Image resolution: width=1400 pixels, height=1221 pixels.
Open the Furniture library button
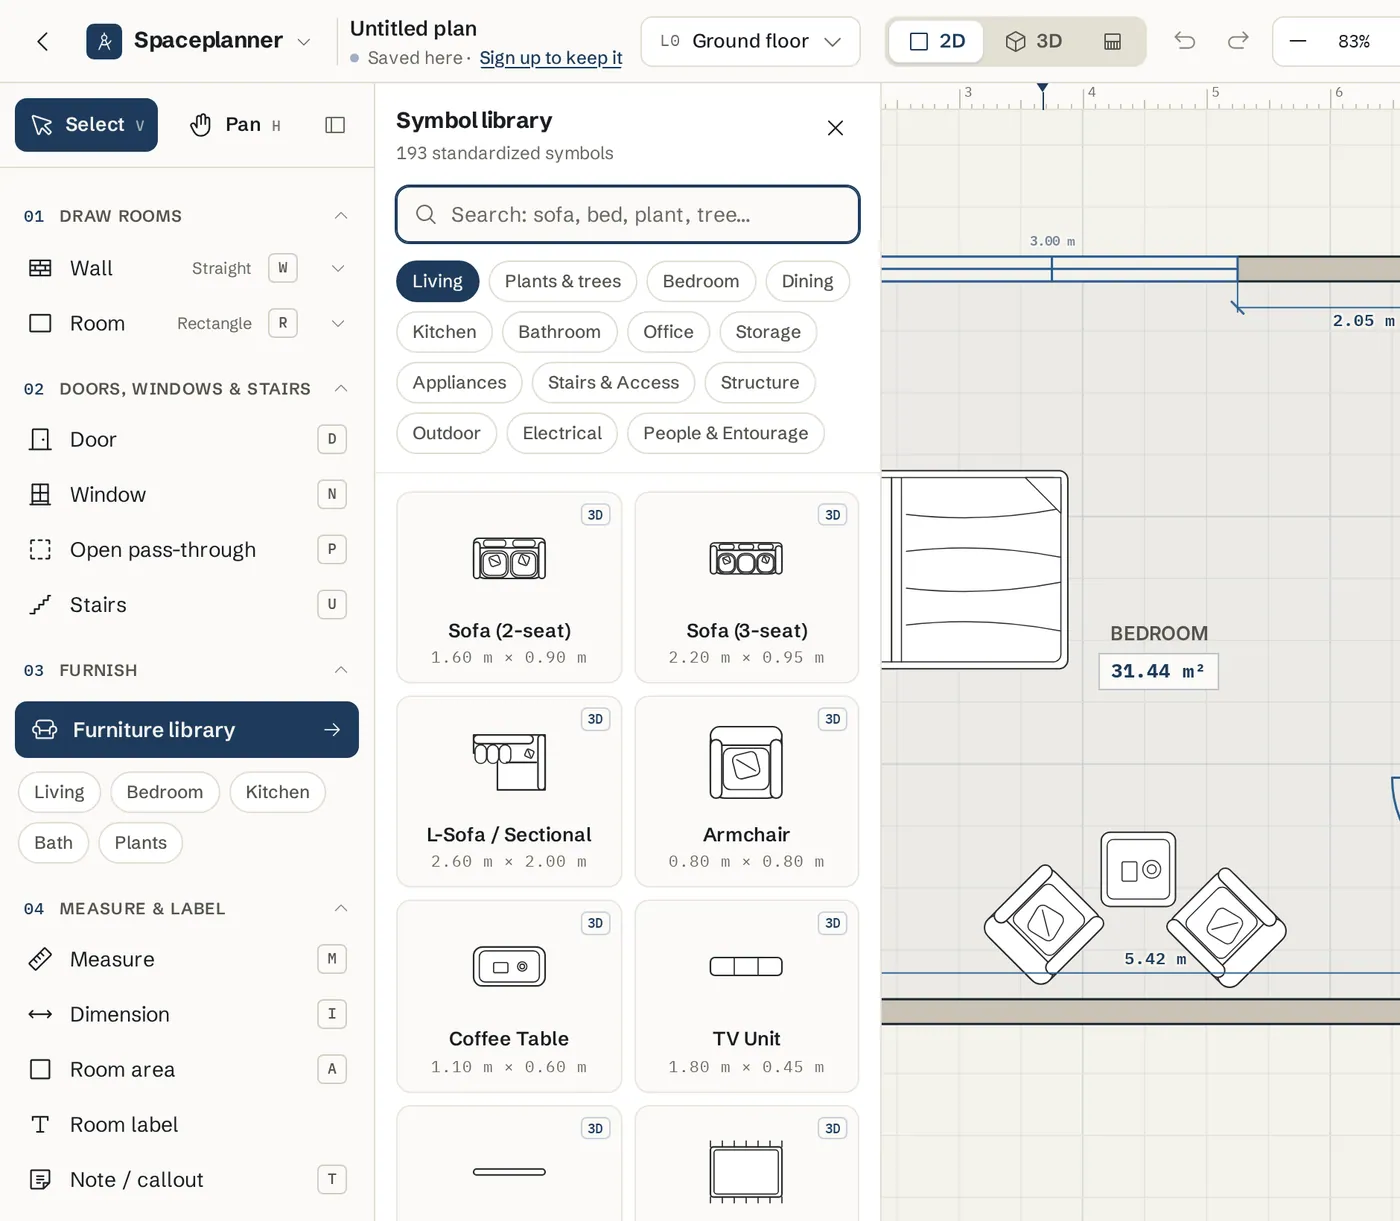click(187, 730)
